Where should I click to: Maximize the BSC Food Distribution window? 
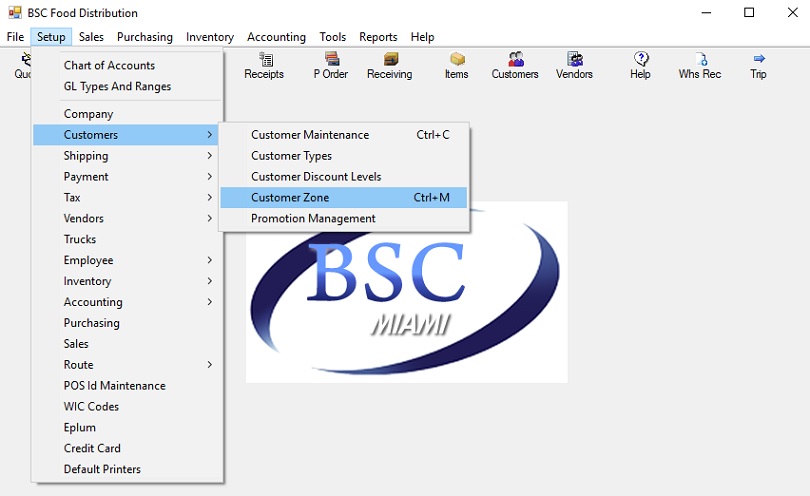click(749, 12)
